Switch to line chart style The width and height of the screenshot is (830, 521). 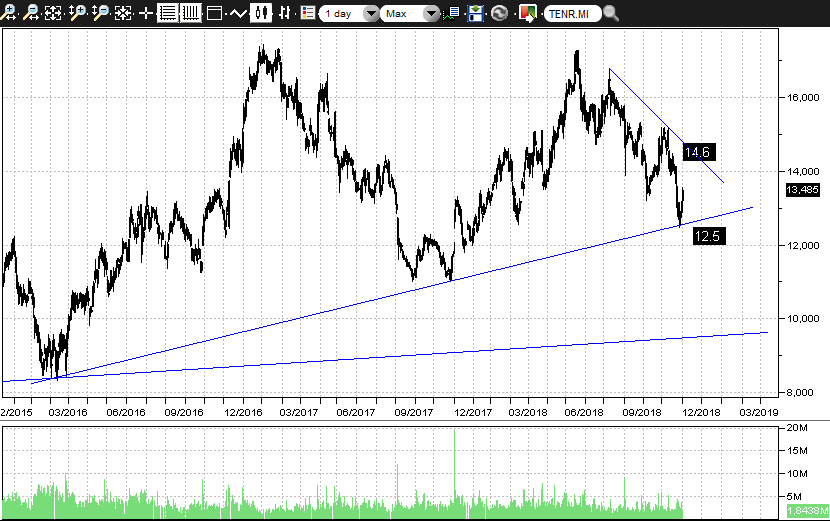(x=238, y=13)
